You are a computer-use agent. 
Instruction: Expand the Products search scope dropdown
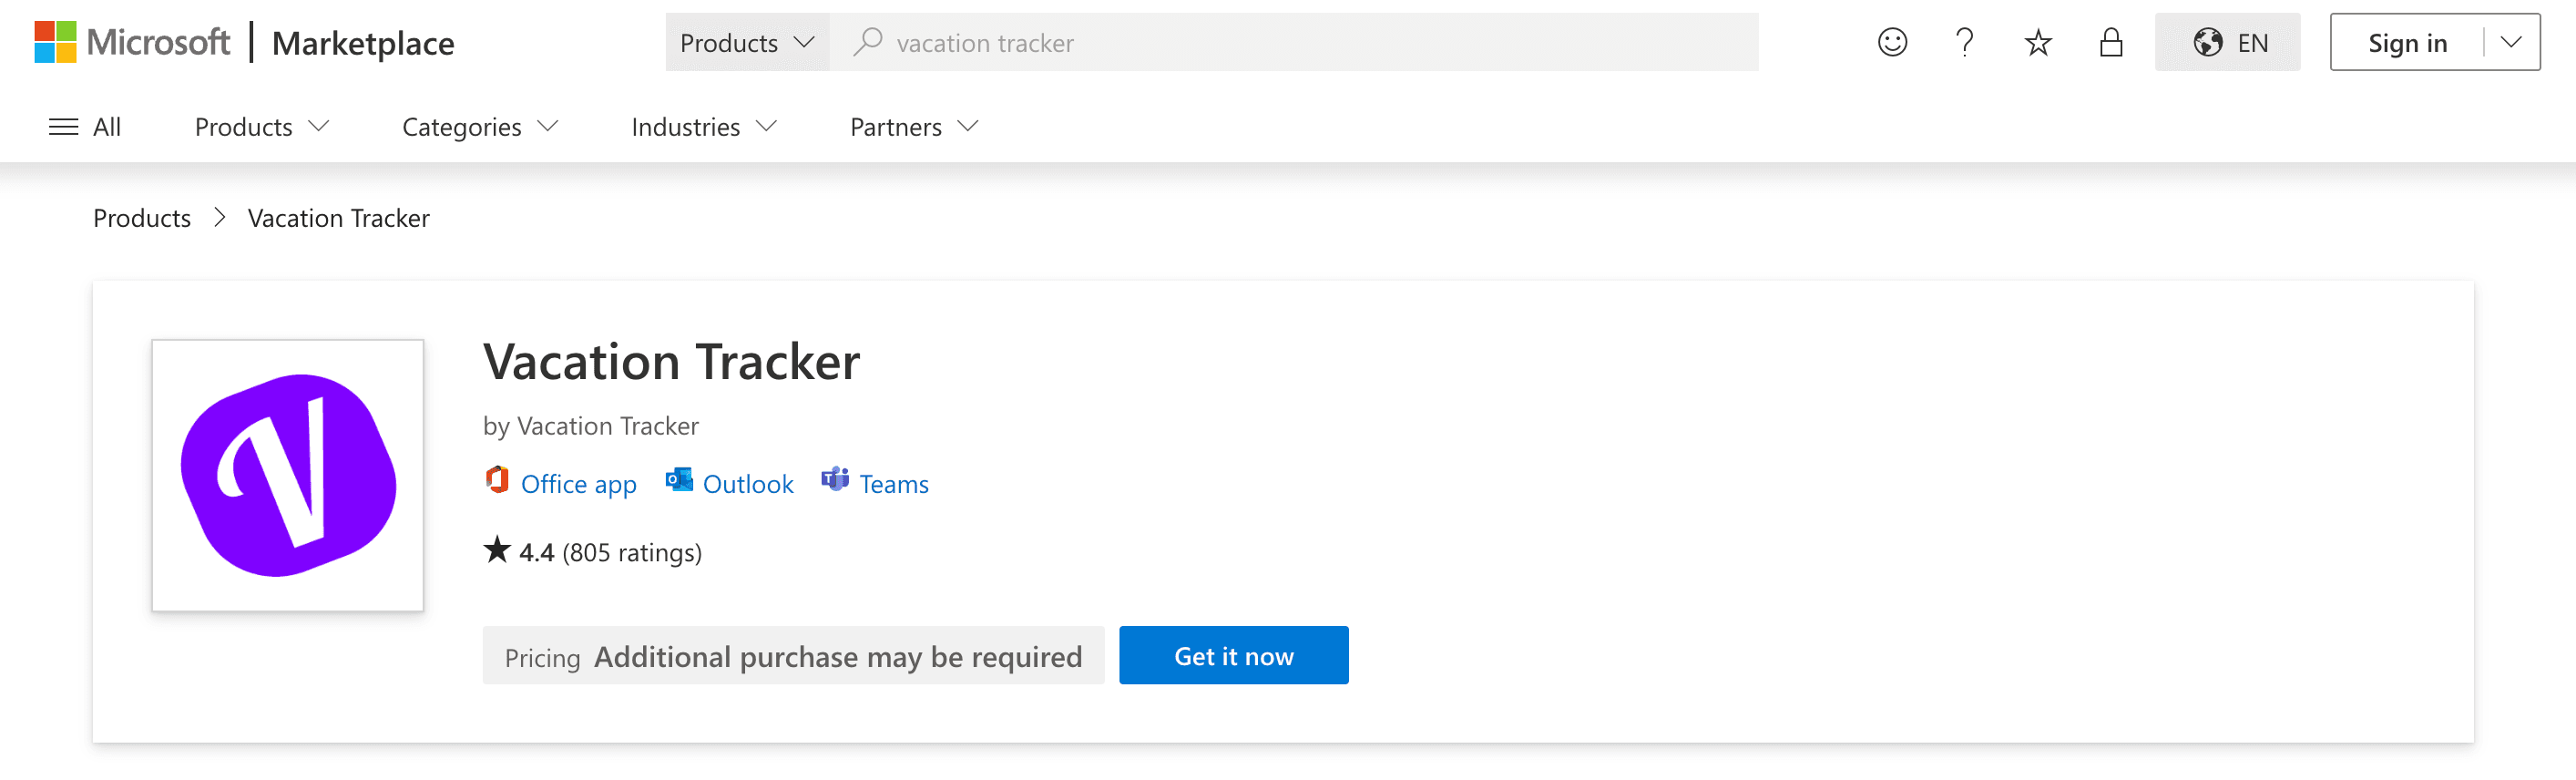tap(747, 42)
